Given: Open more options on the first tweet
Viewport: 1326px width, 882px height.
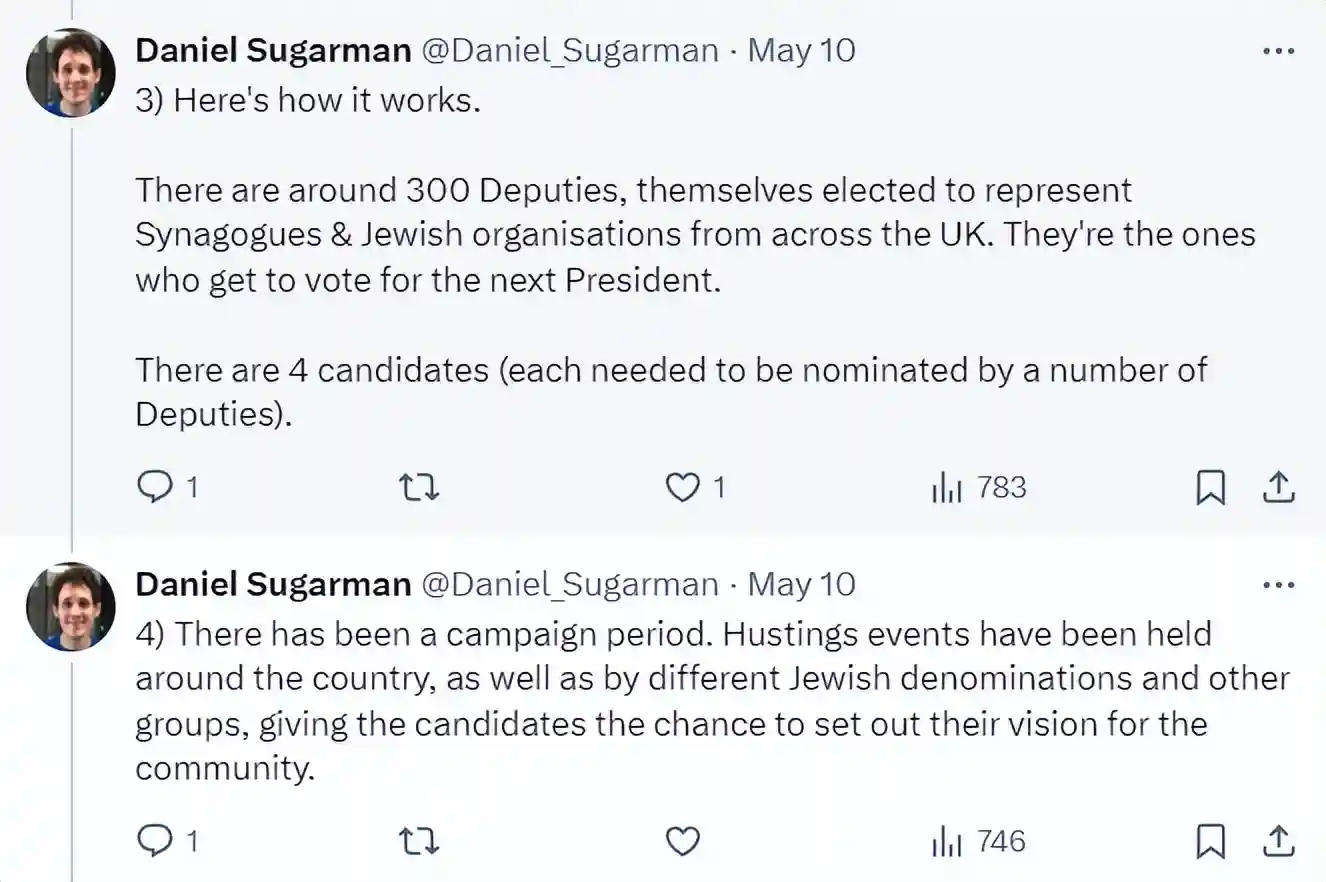Looking at the screenshot, I should click(x=1278, y=50).
